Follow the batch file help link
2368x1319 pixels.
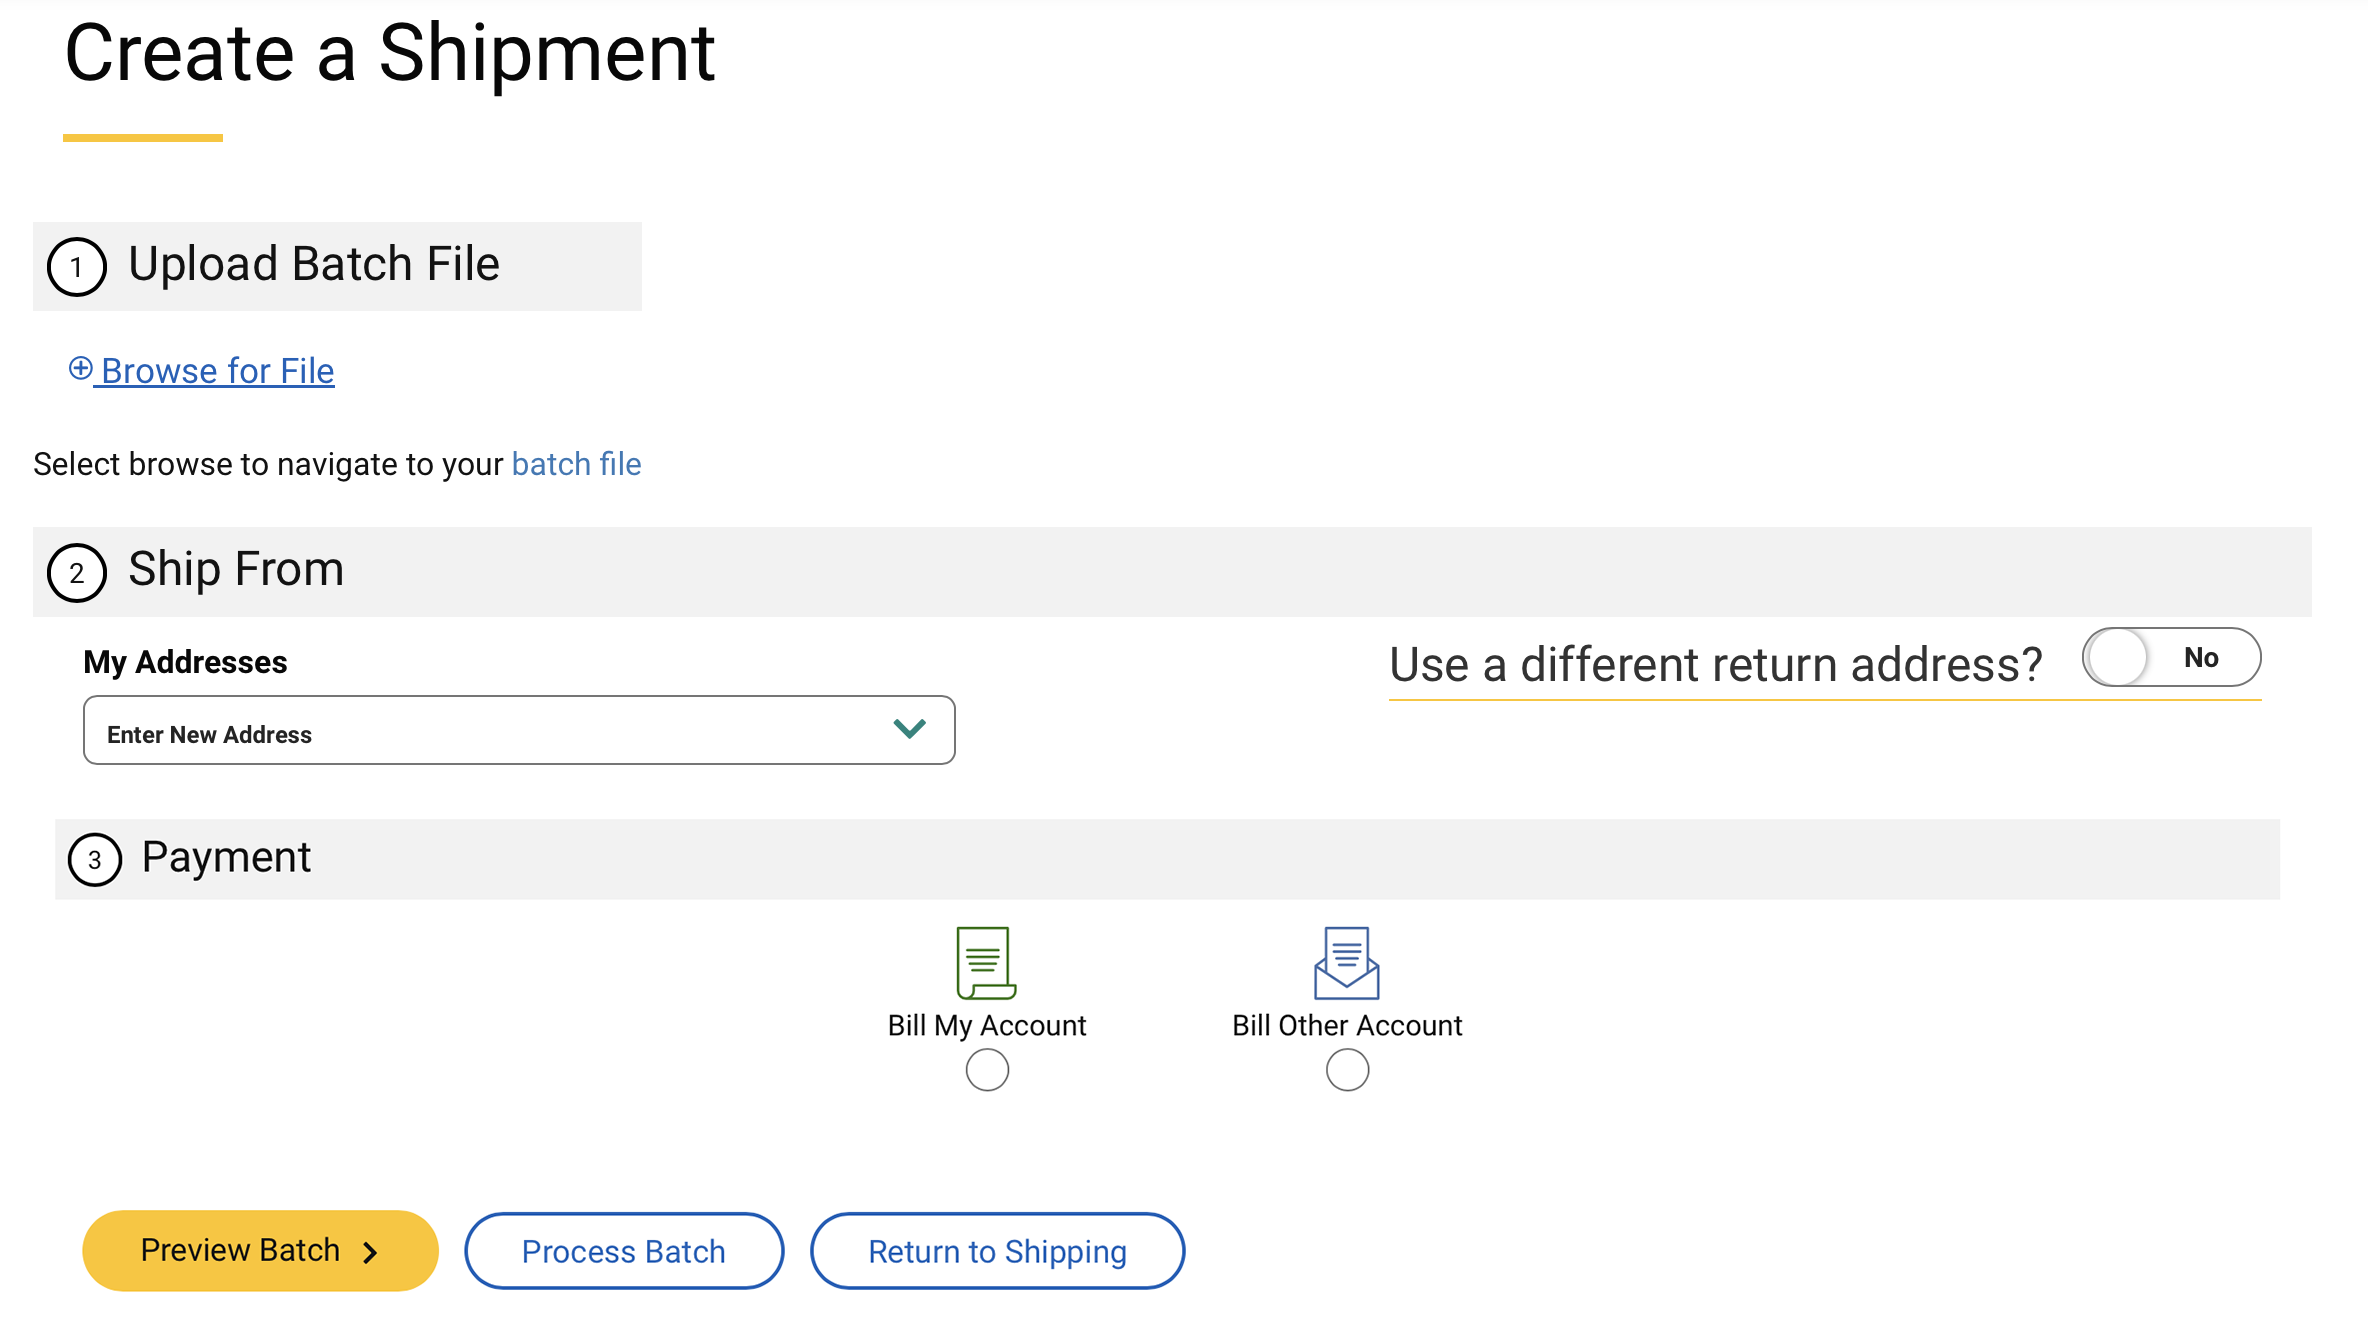(576, 464)
